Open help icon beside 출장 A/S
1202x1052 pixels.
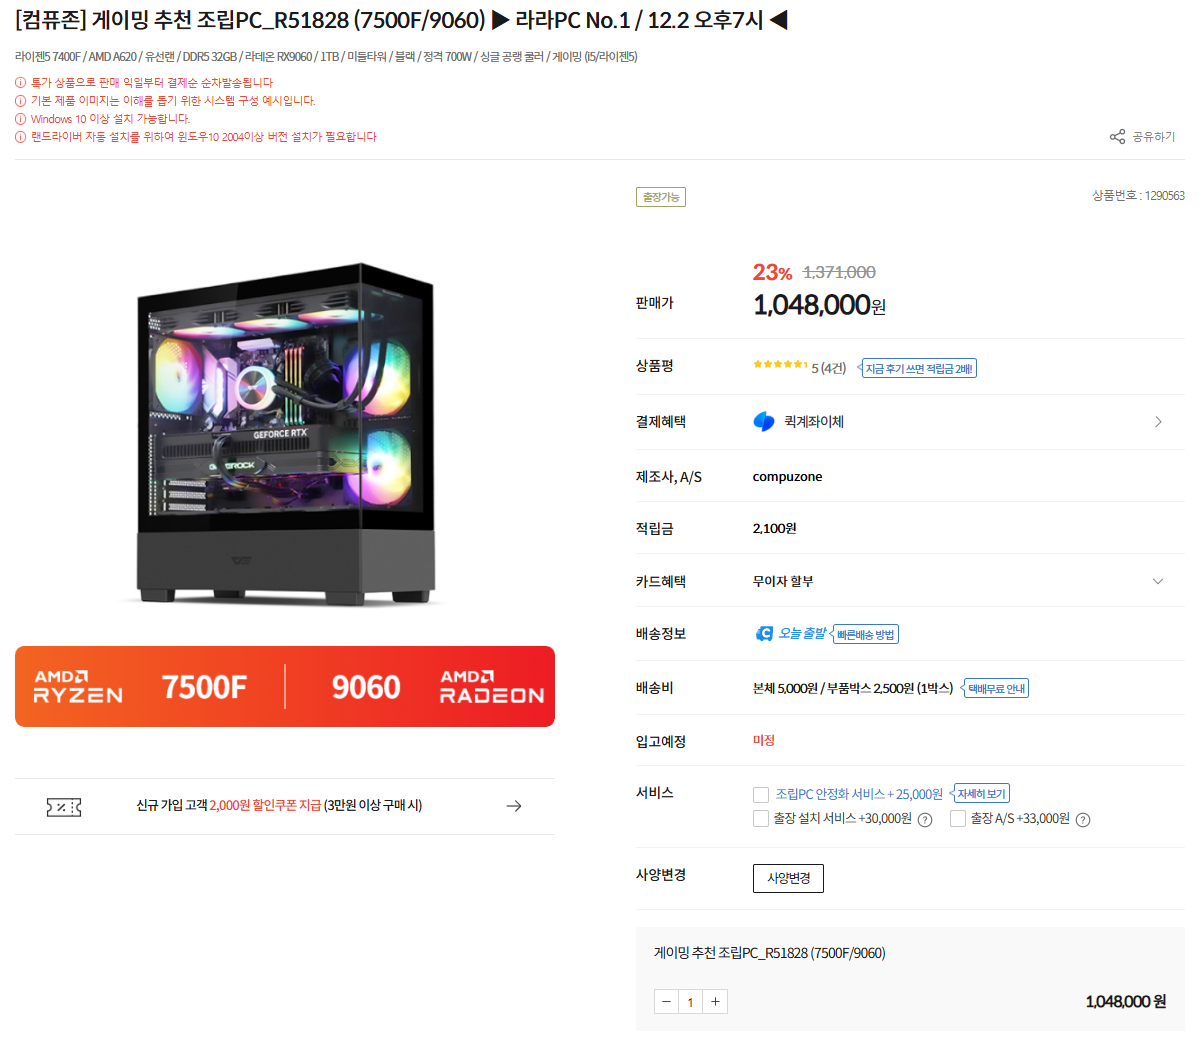point(1083,820)
